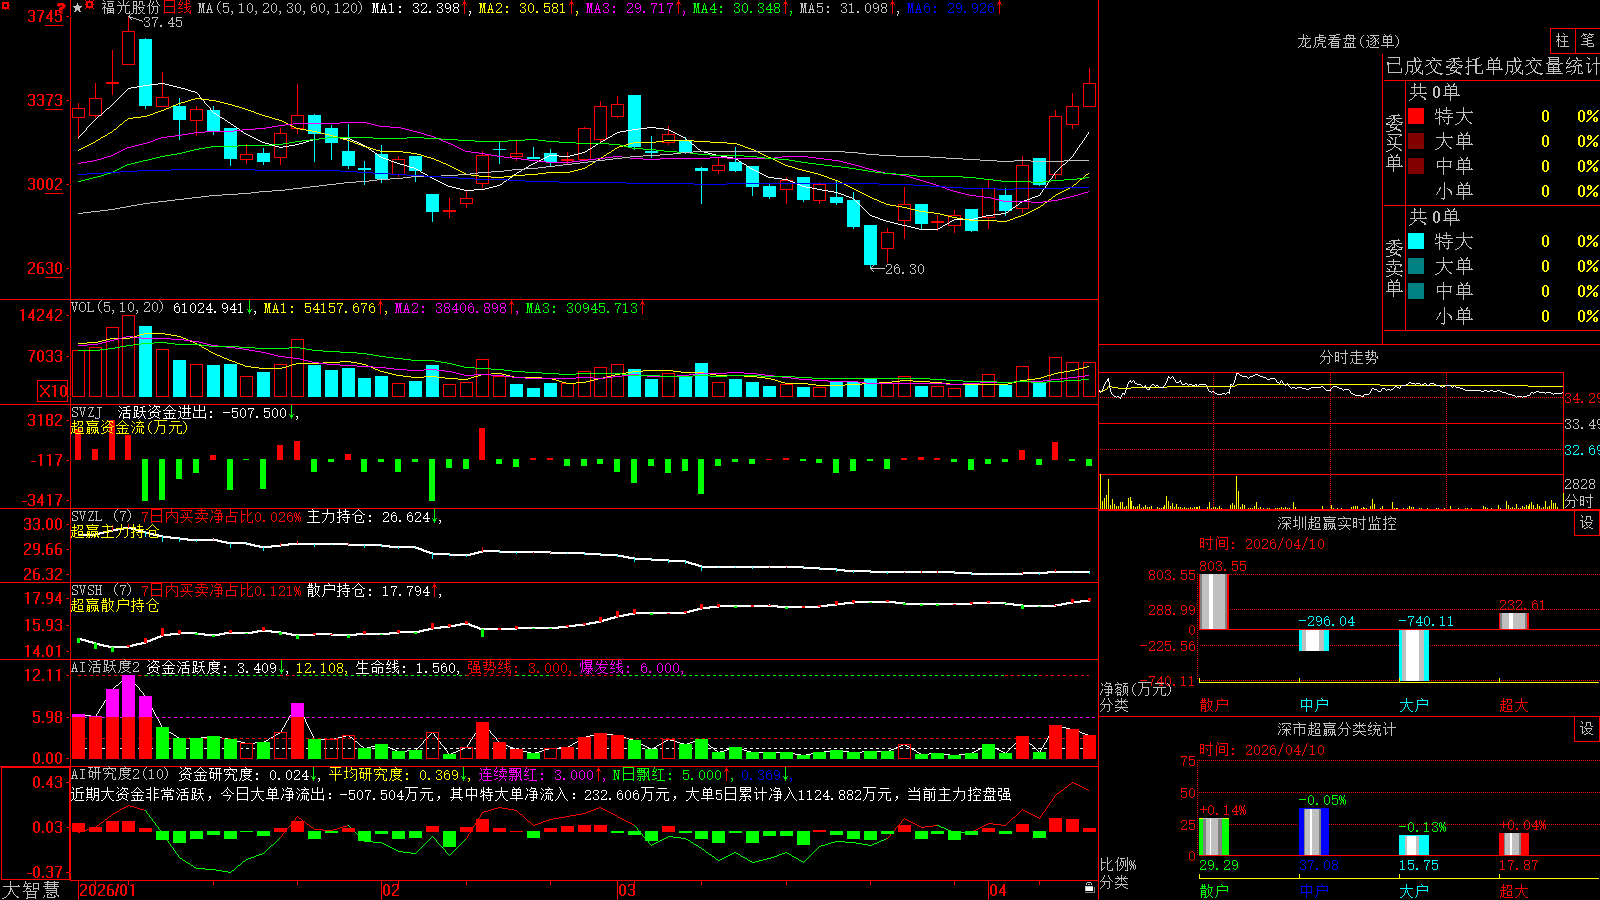The image size is (1600, 900).
Task: Click the 26.30 low price annotation
Action: 905,269
